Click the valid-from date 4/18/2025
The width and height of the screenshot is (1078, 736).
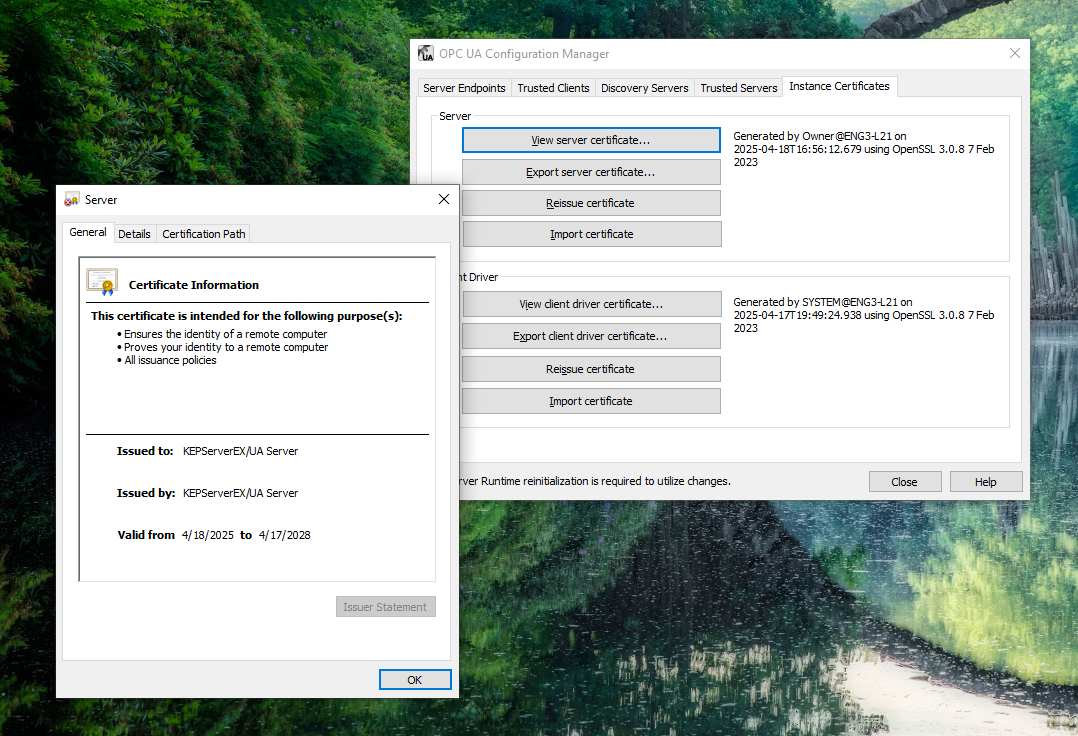pos(208,535)
